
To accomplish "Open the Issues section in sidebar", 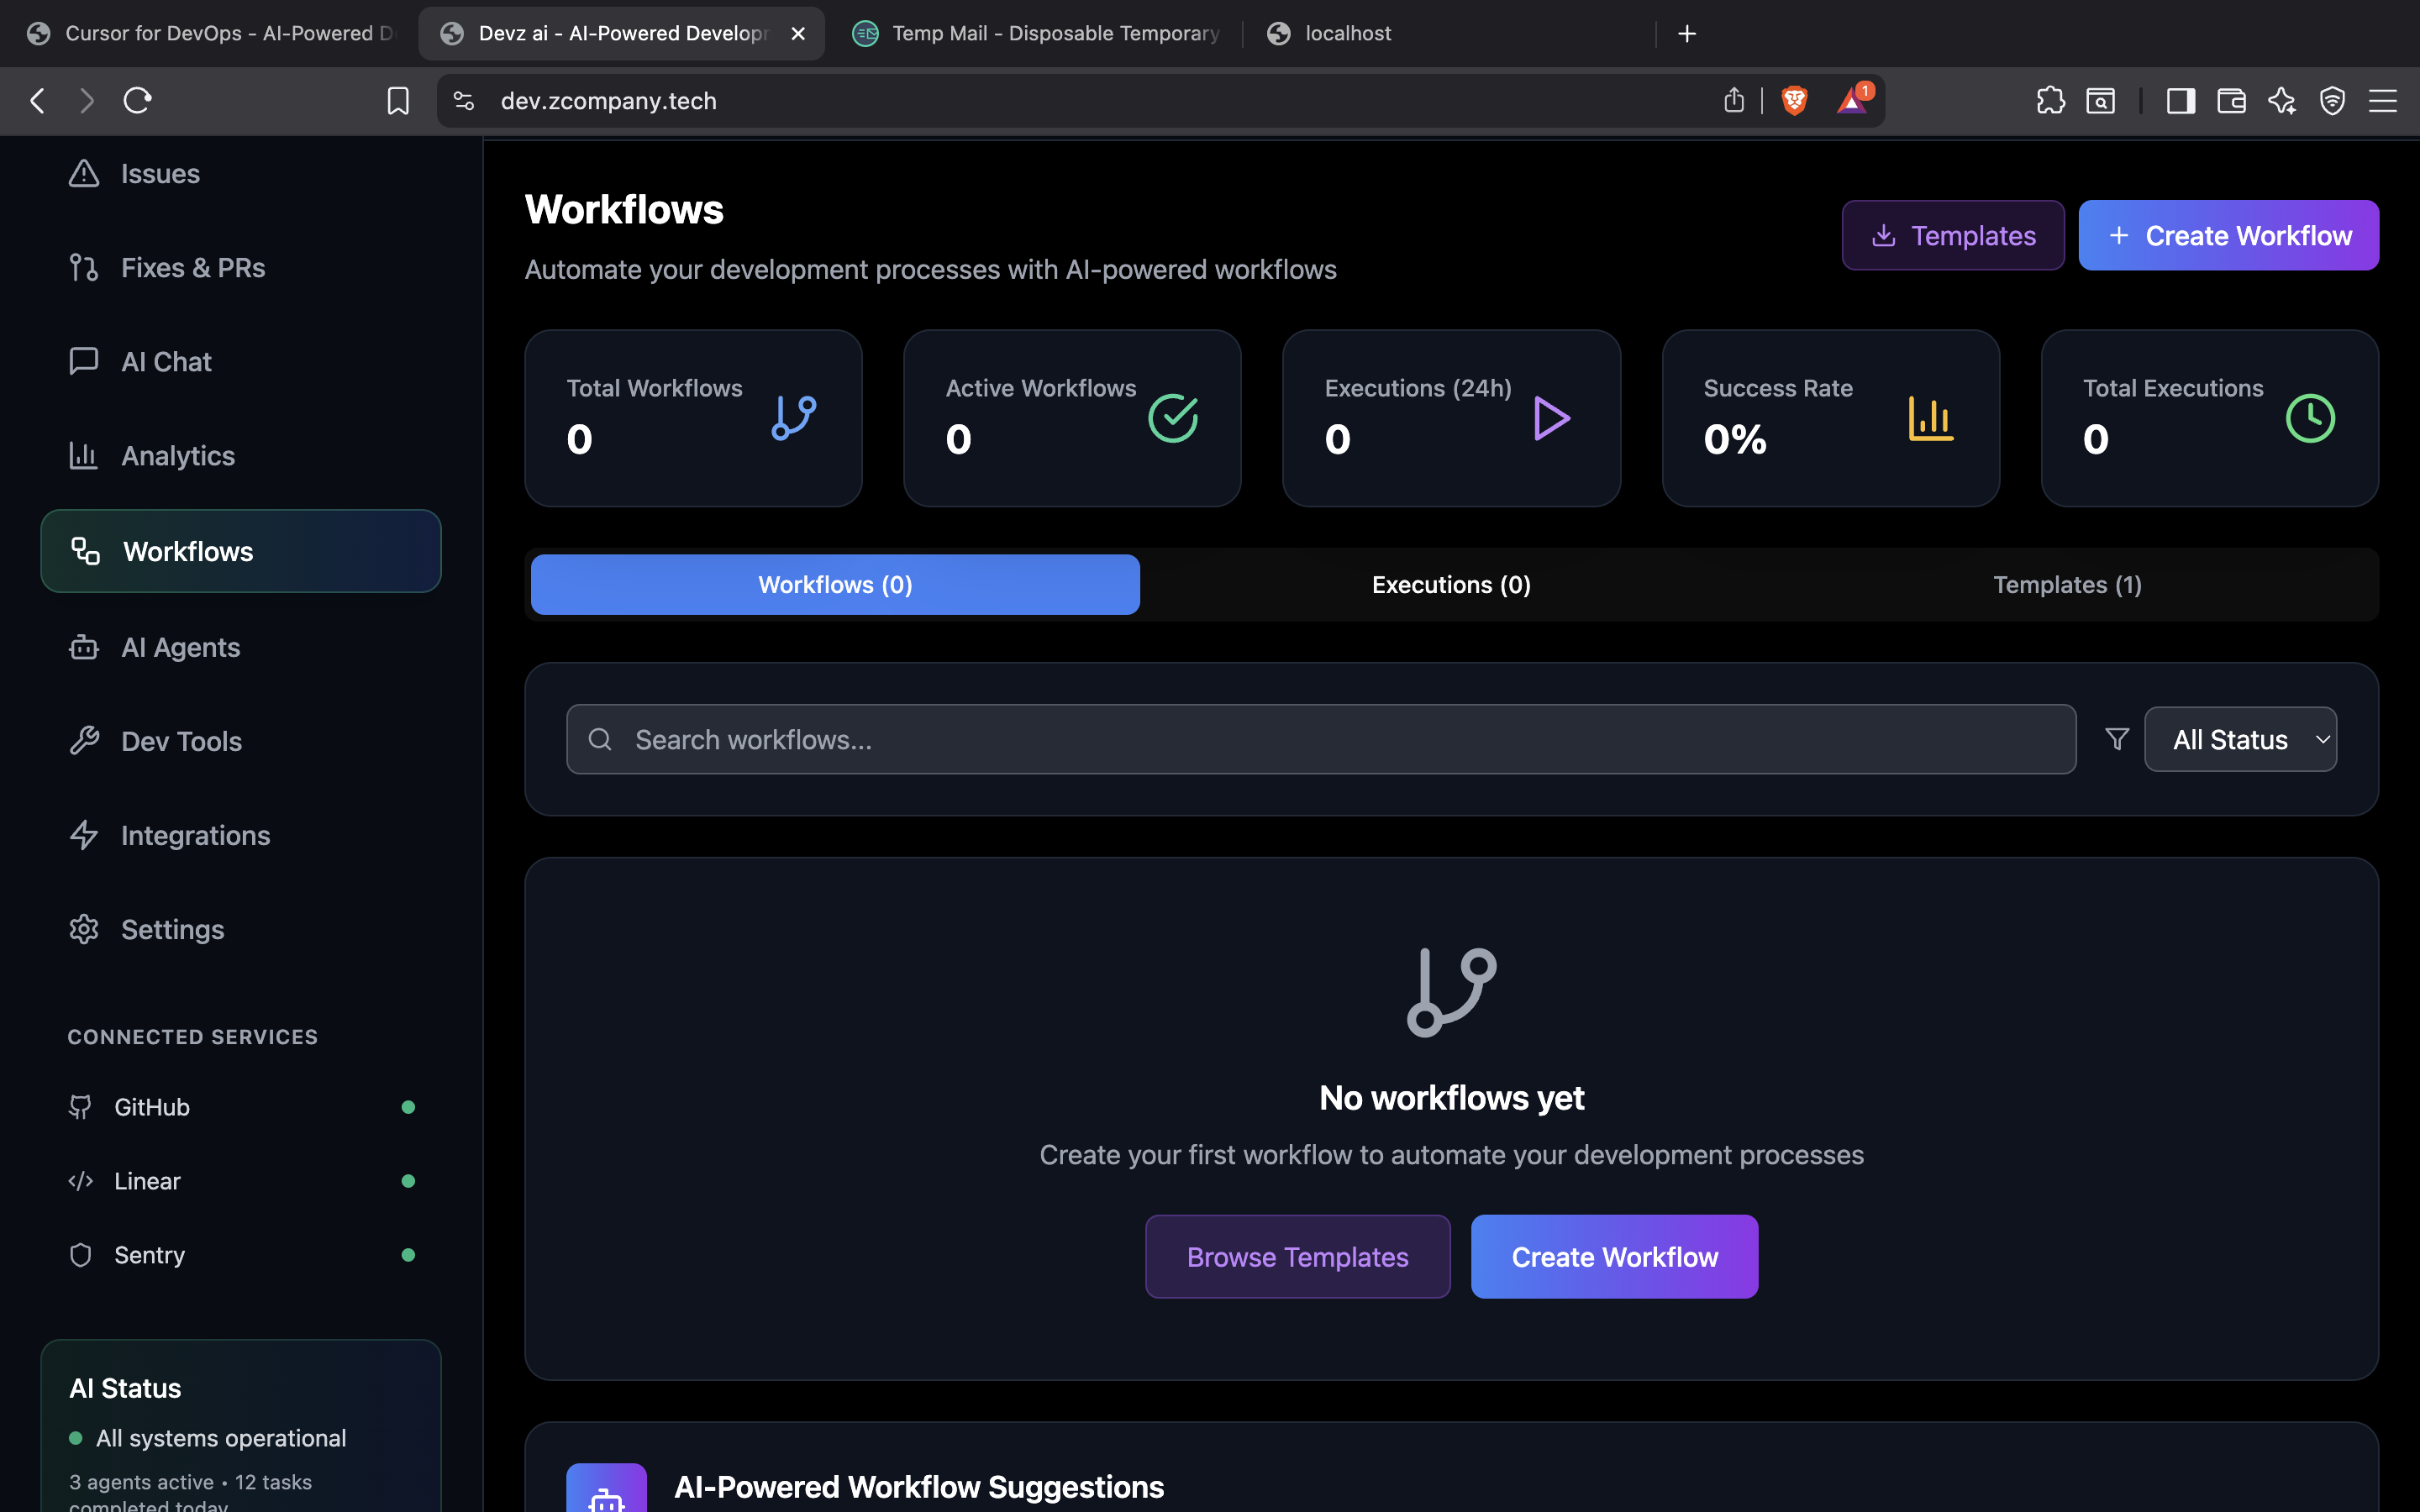I will pos(160,173).
